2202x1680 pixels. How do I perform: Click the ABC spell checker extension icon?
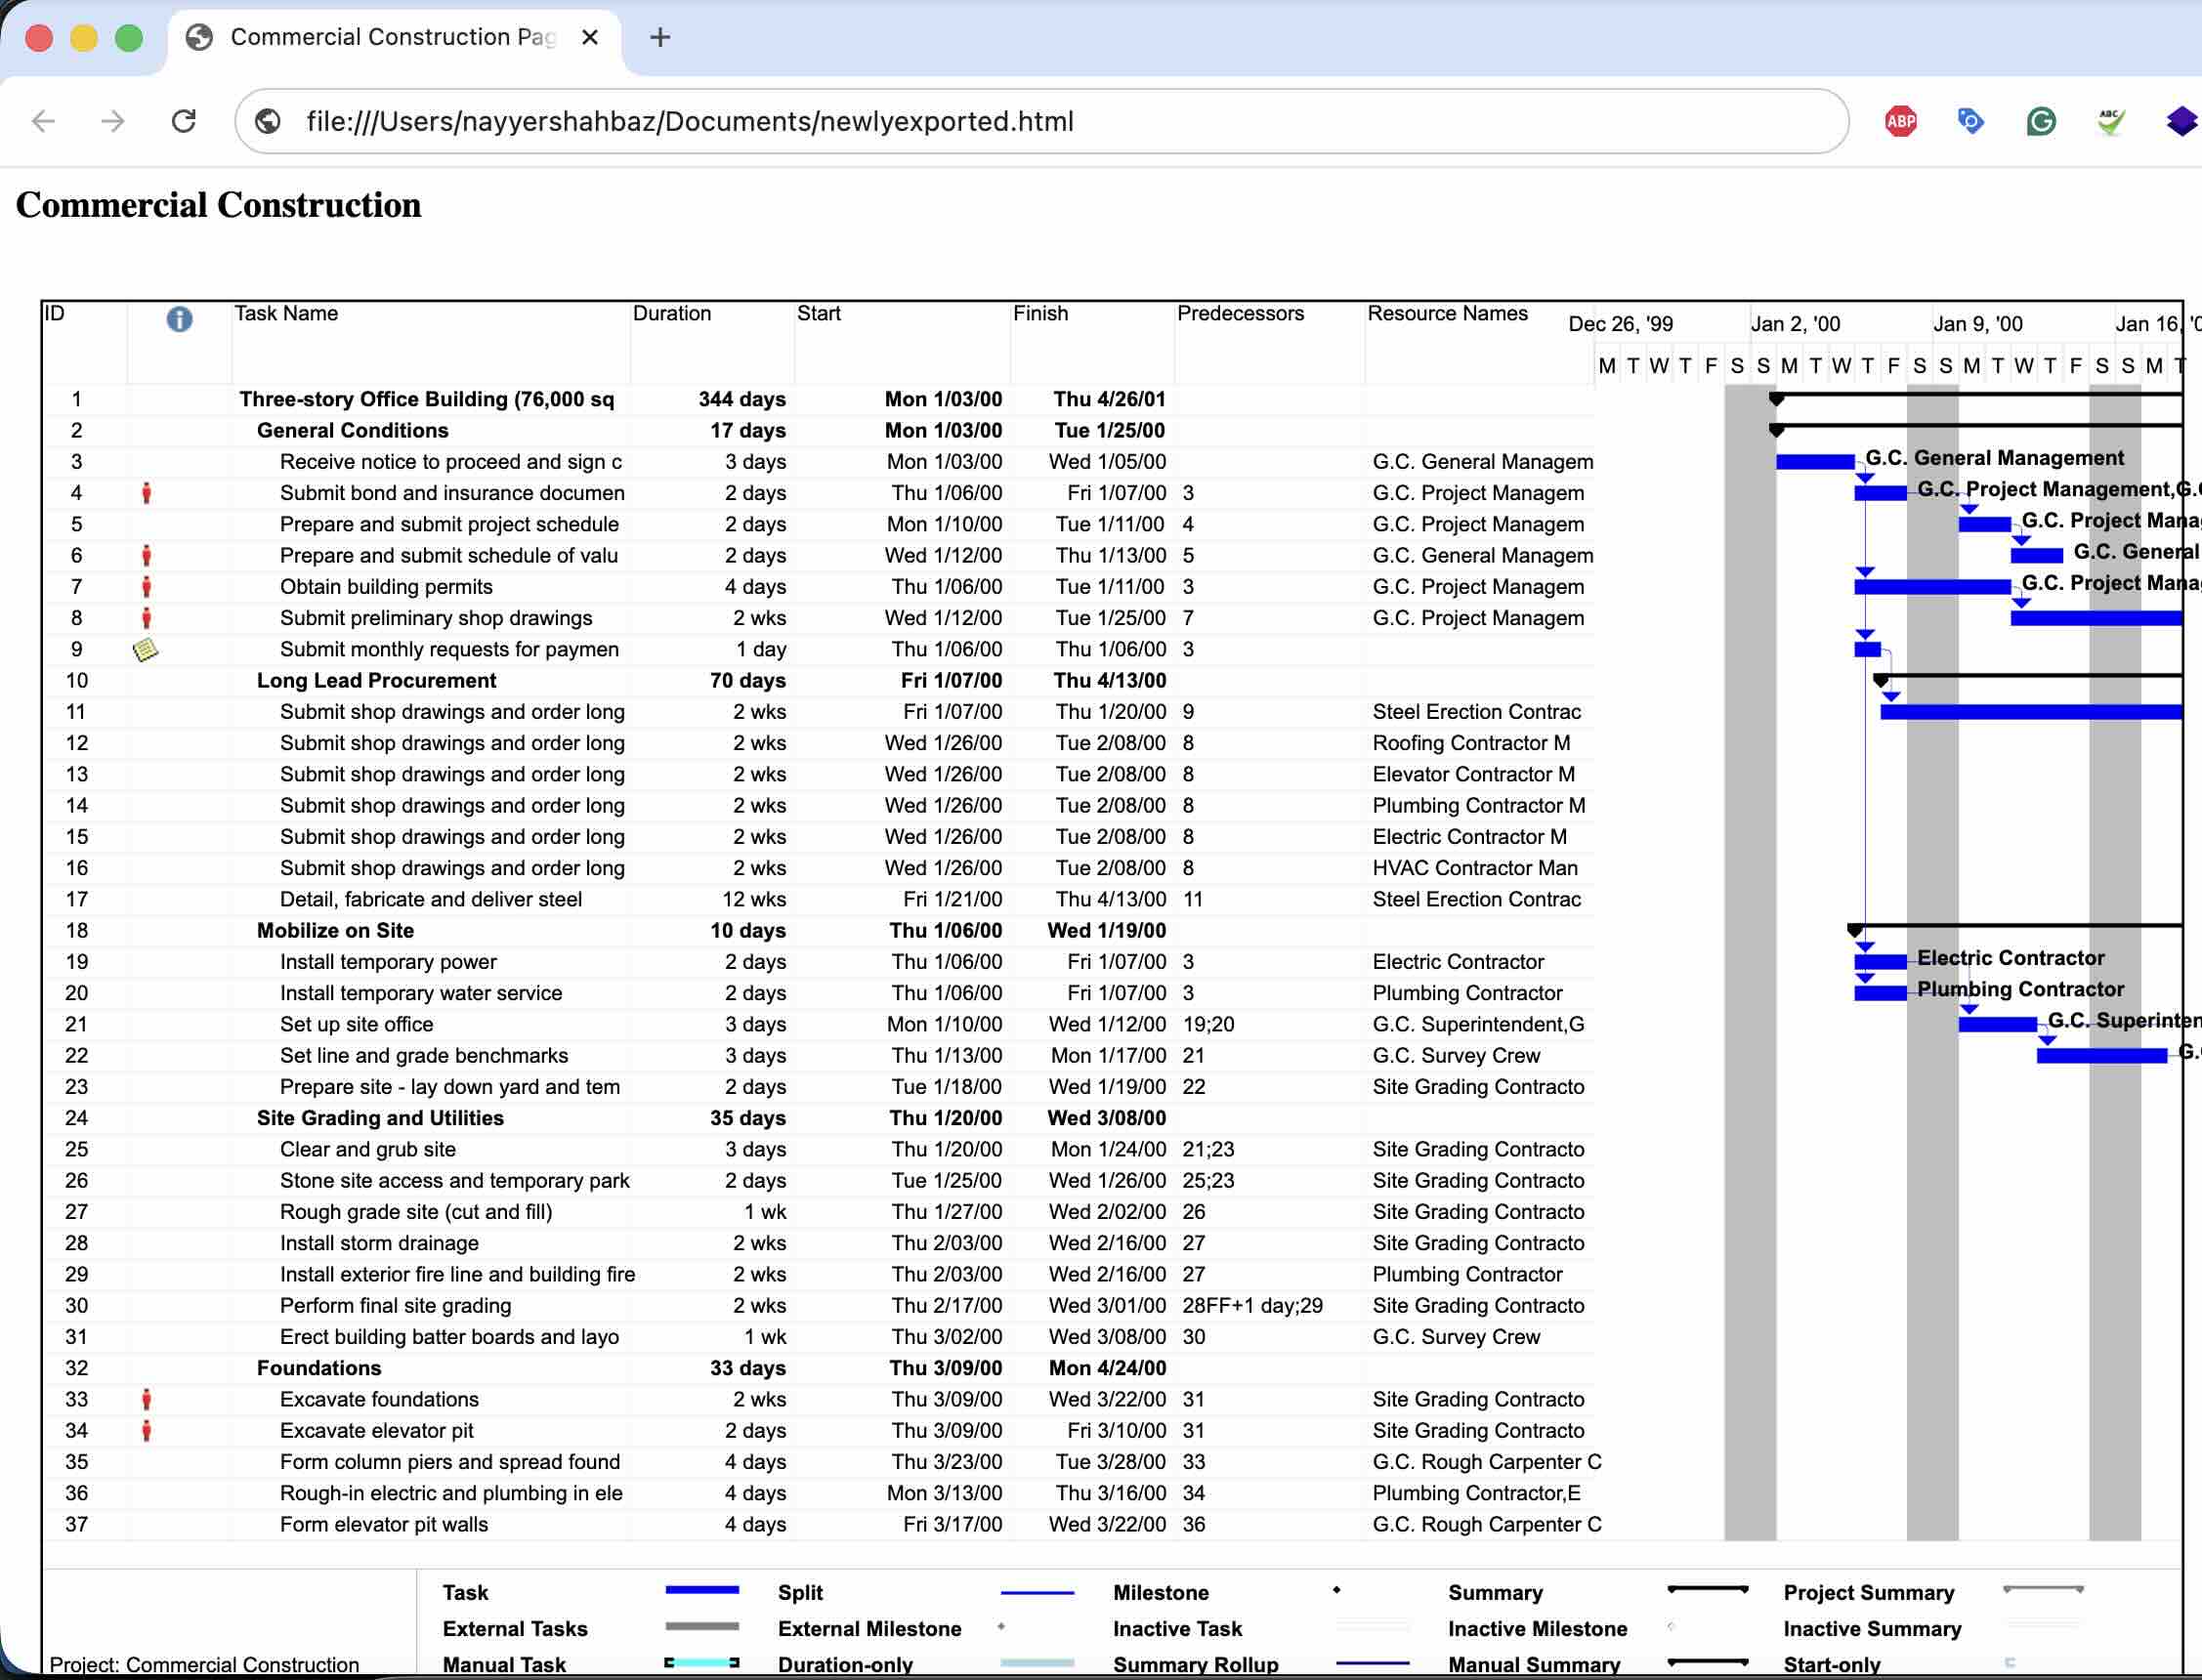coord(2110,121)
